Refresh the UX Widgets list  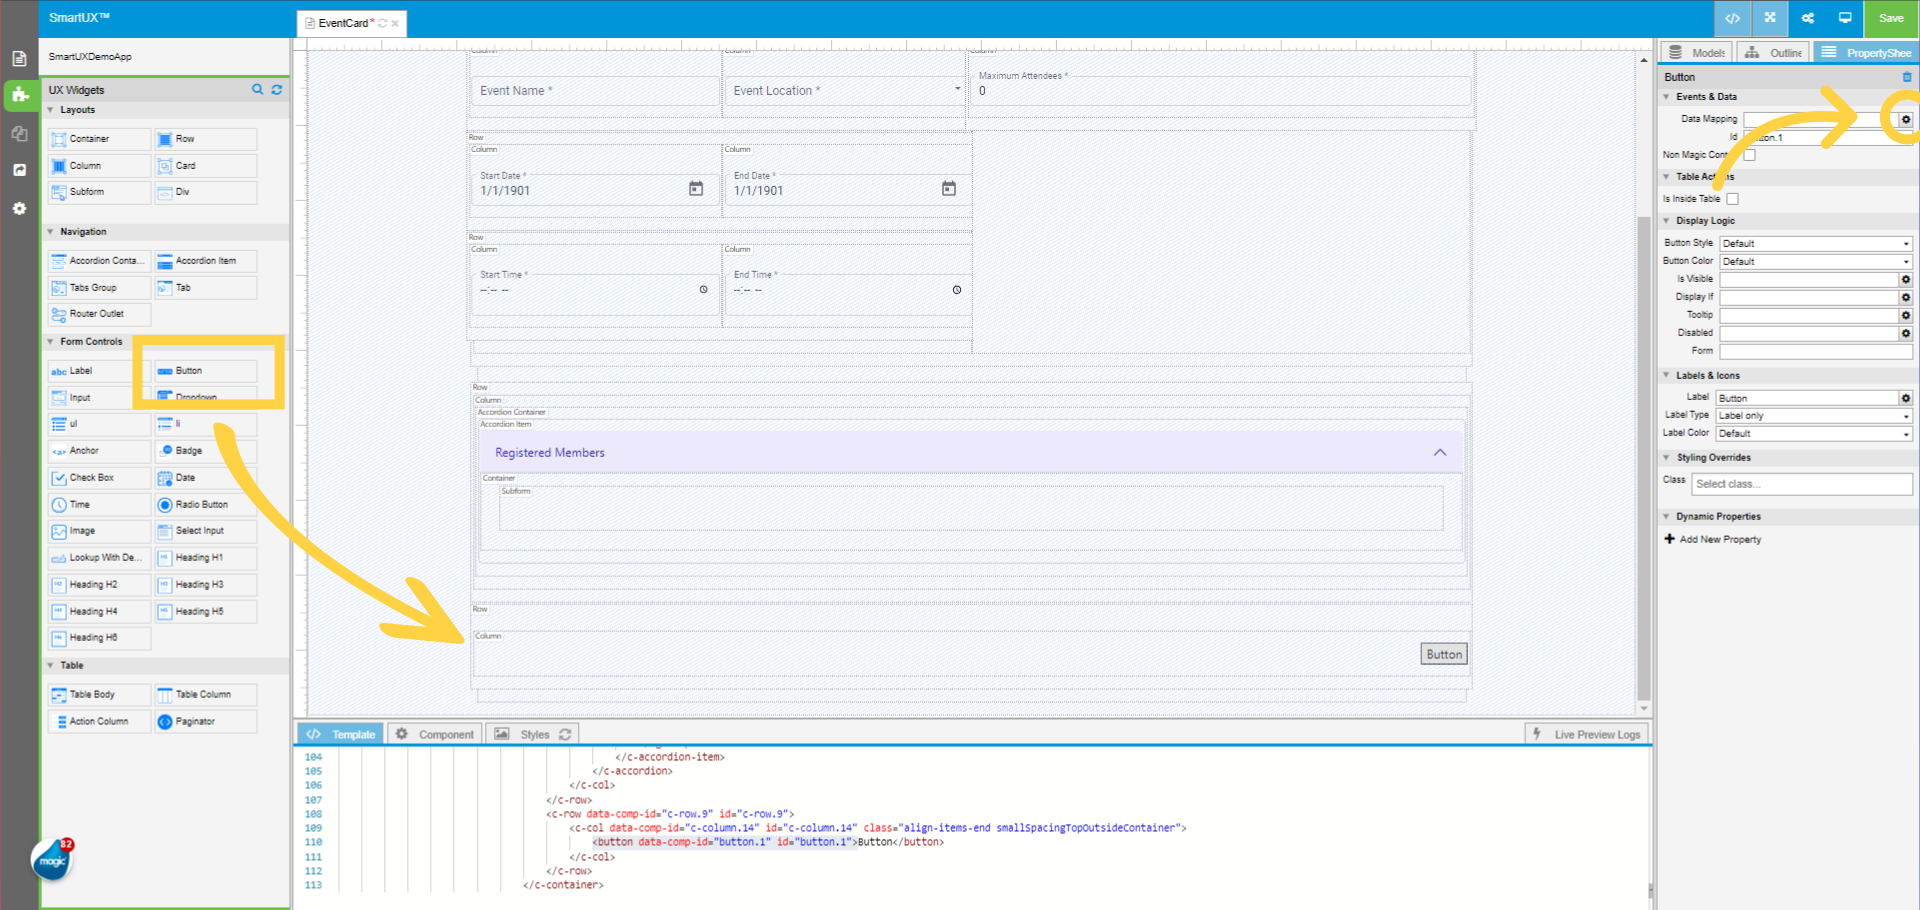(x=277, y=90)
